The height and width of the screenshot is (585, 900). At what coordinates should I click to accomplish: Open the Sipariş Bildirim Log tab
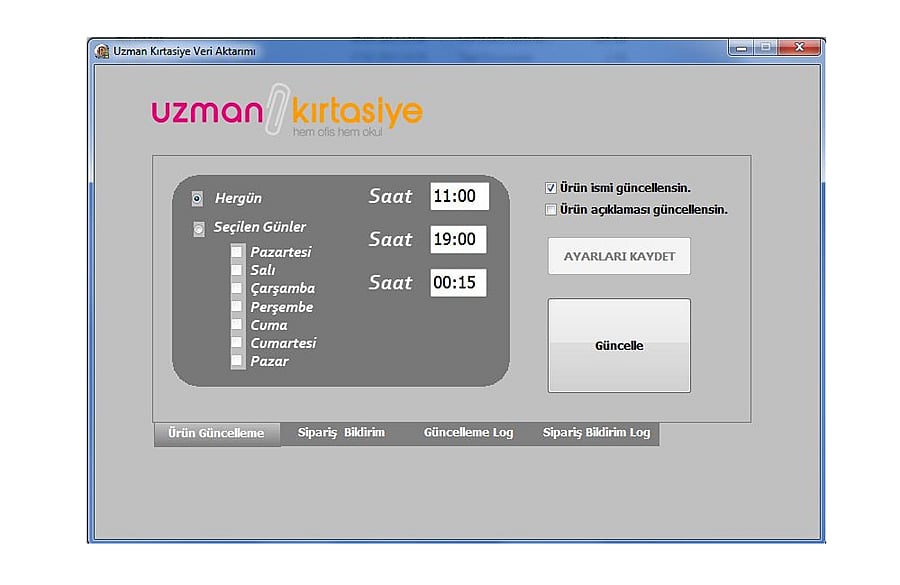pyautogui.click(x=596, y=433)
